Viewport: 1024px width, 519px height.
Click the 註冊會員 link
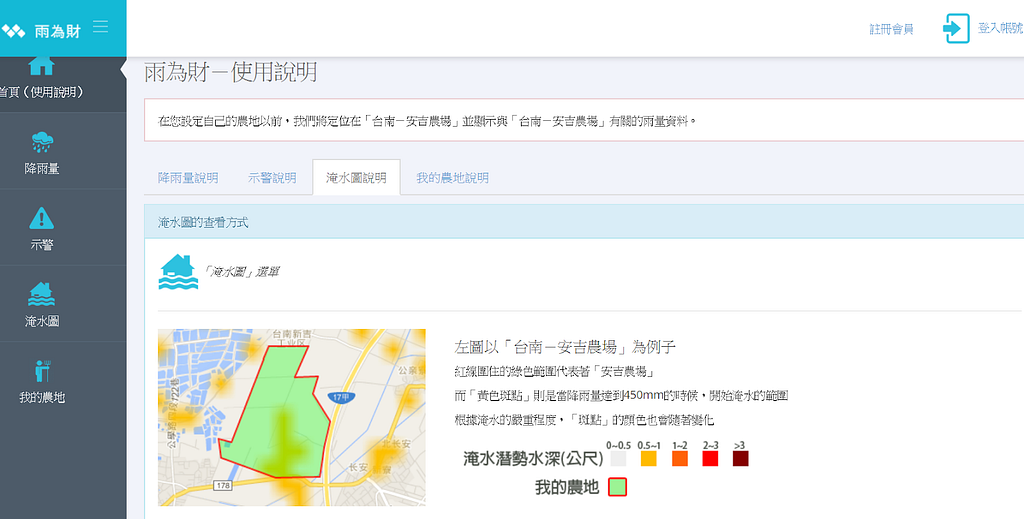[x=891, y=29]
